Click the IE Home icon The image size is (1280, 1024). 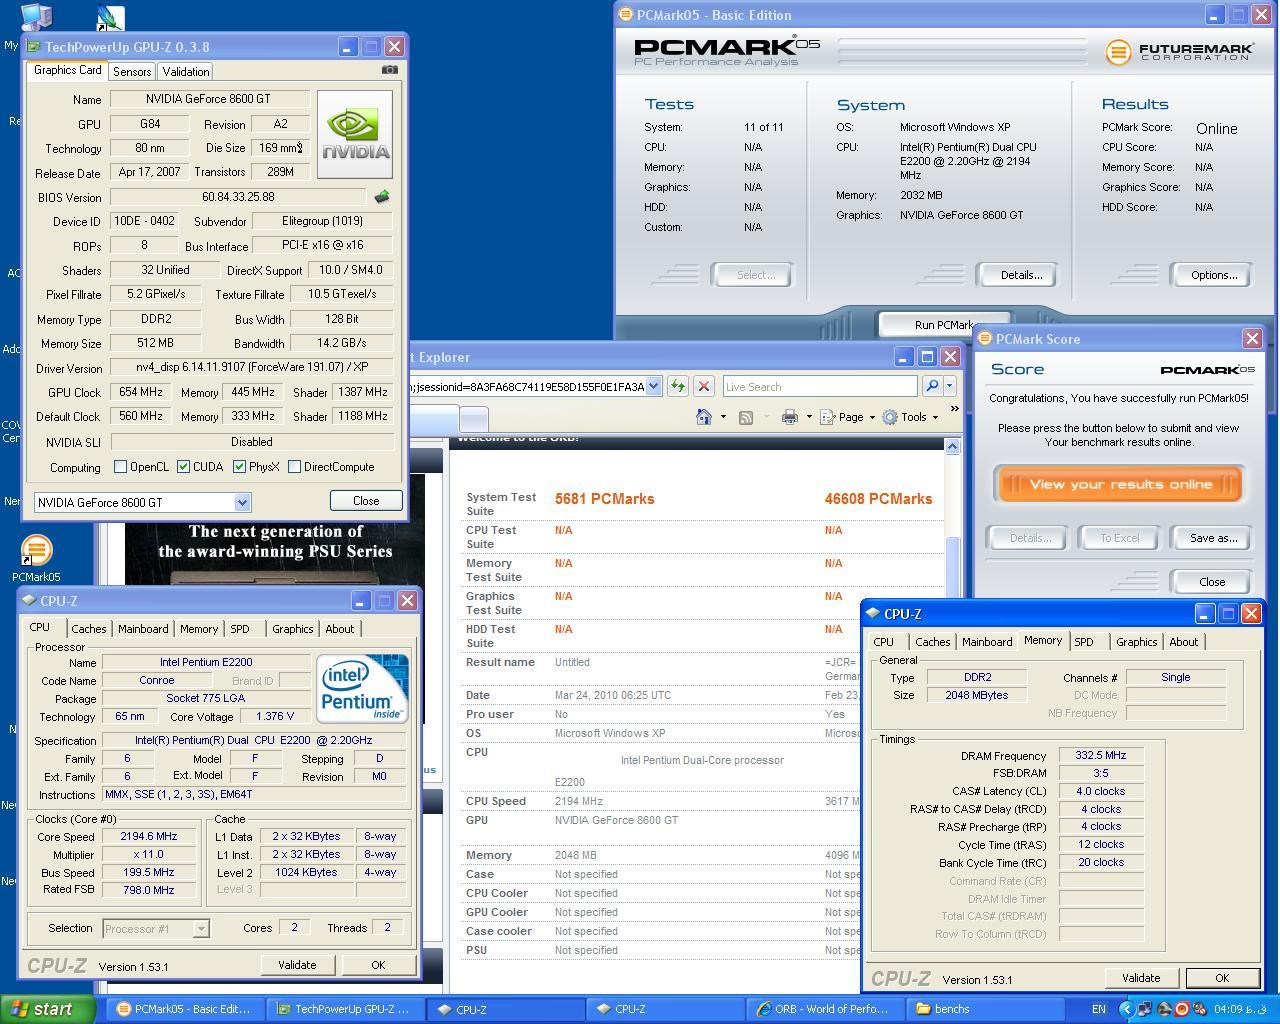pyautogui.click(x=704, y=417)
